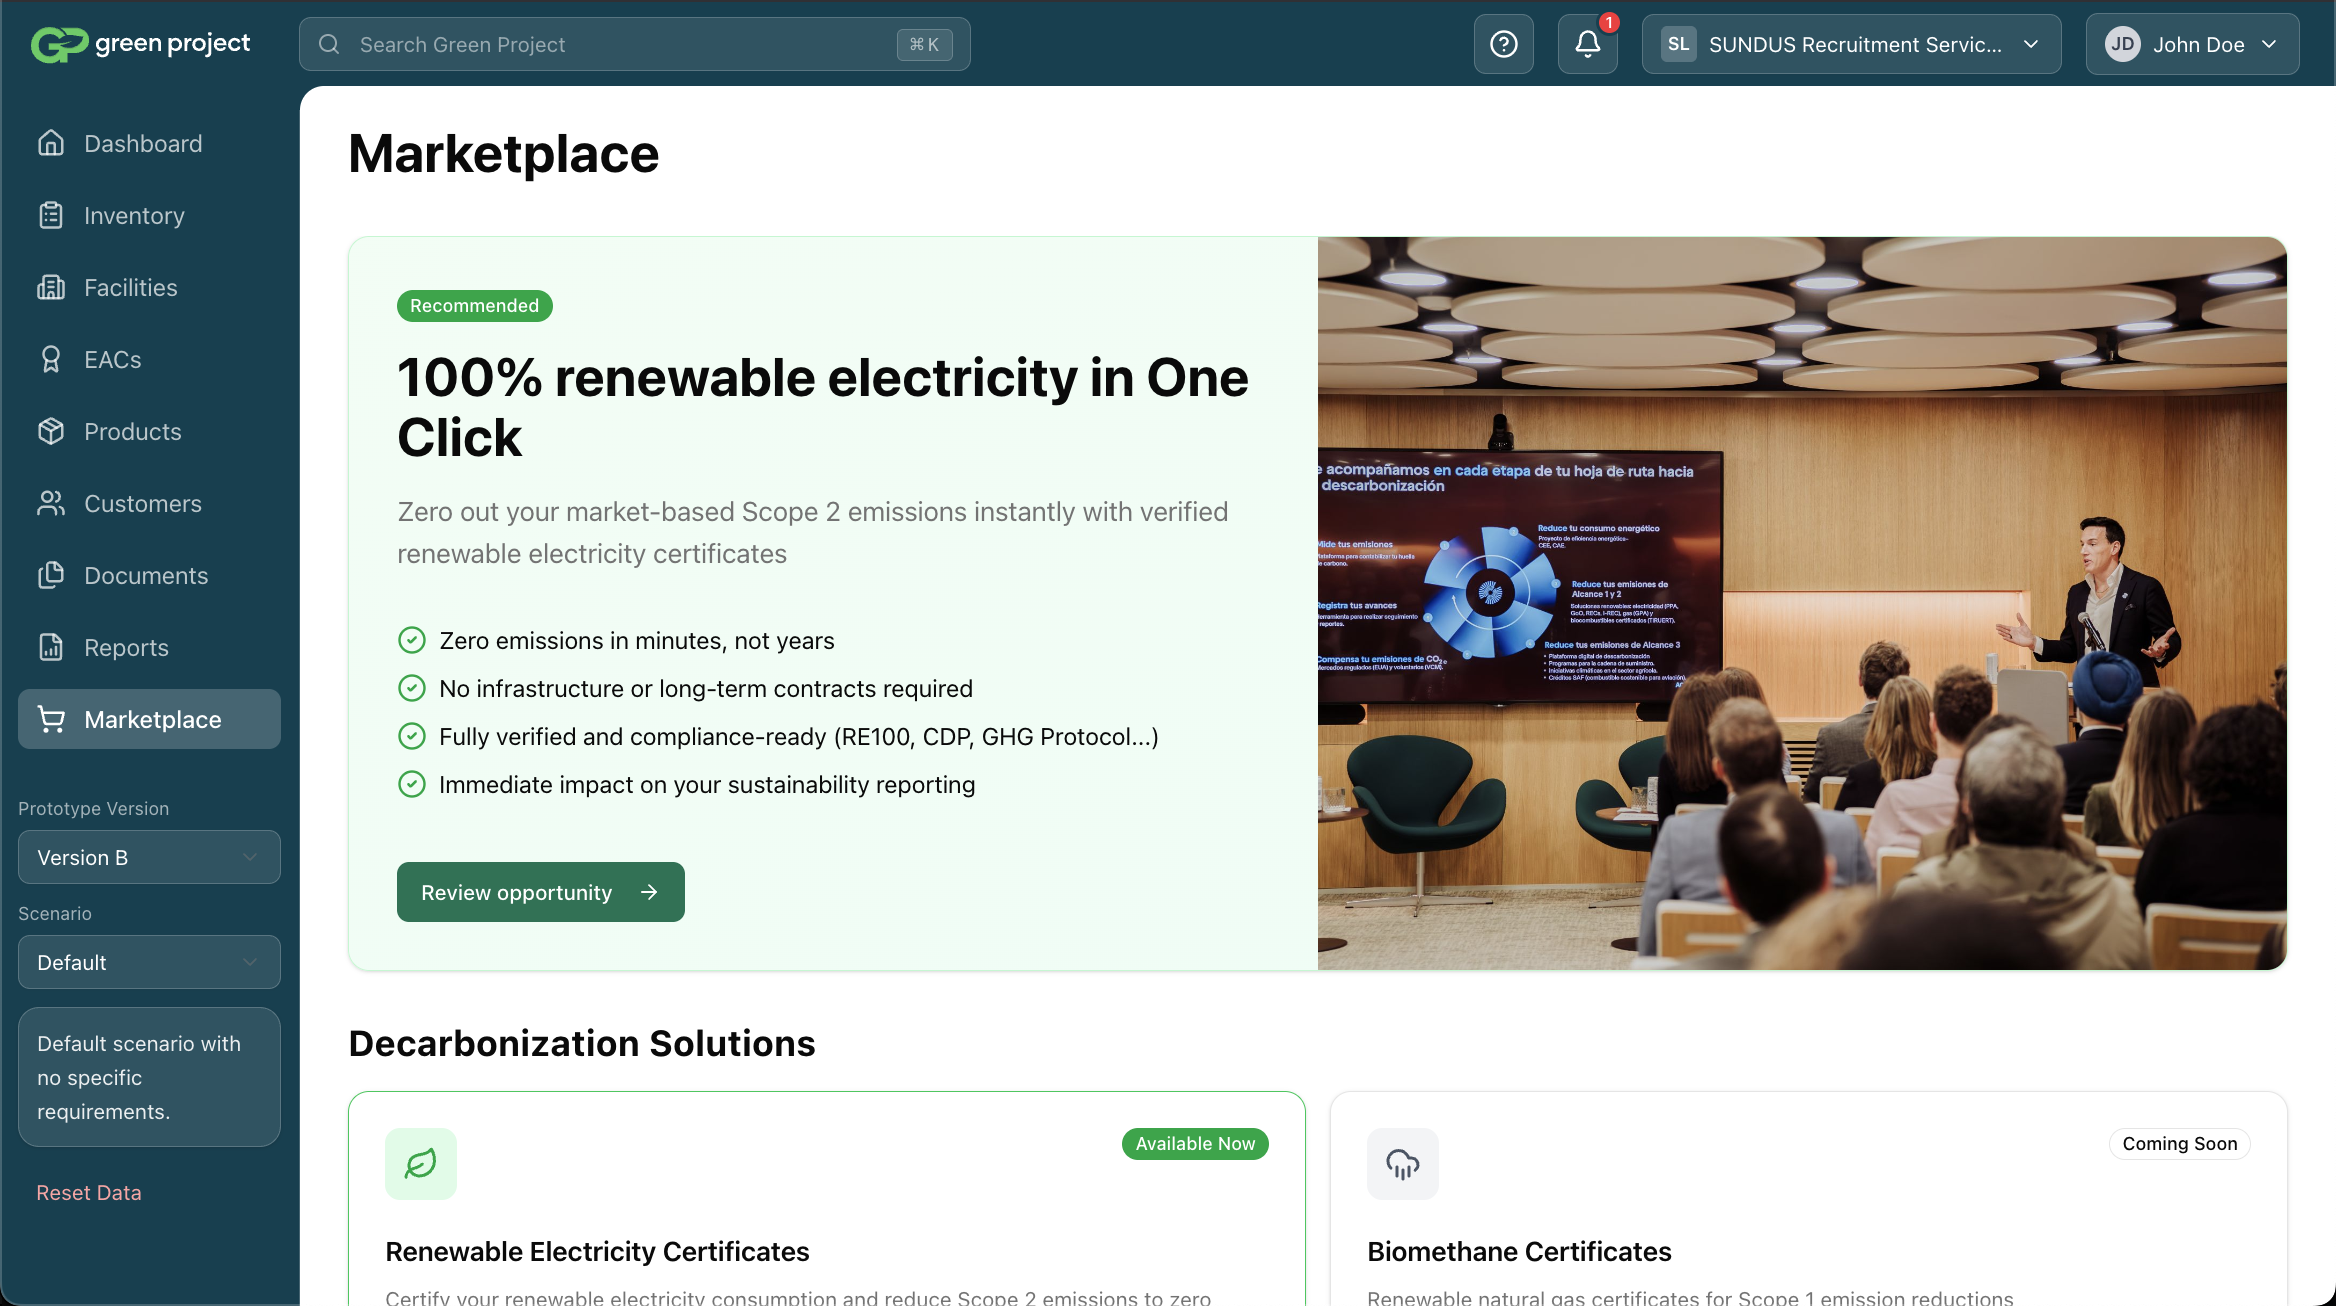Screen dimensions: 2336x1306
Task: Focus the Search Green Project field
Action: [634, 44]
